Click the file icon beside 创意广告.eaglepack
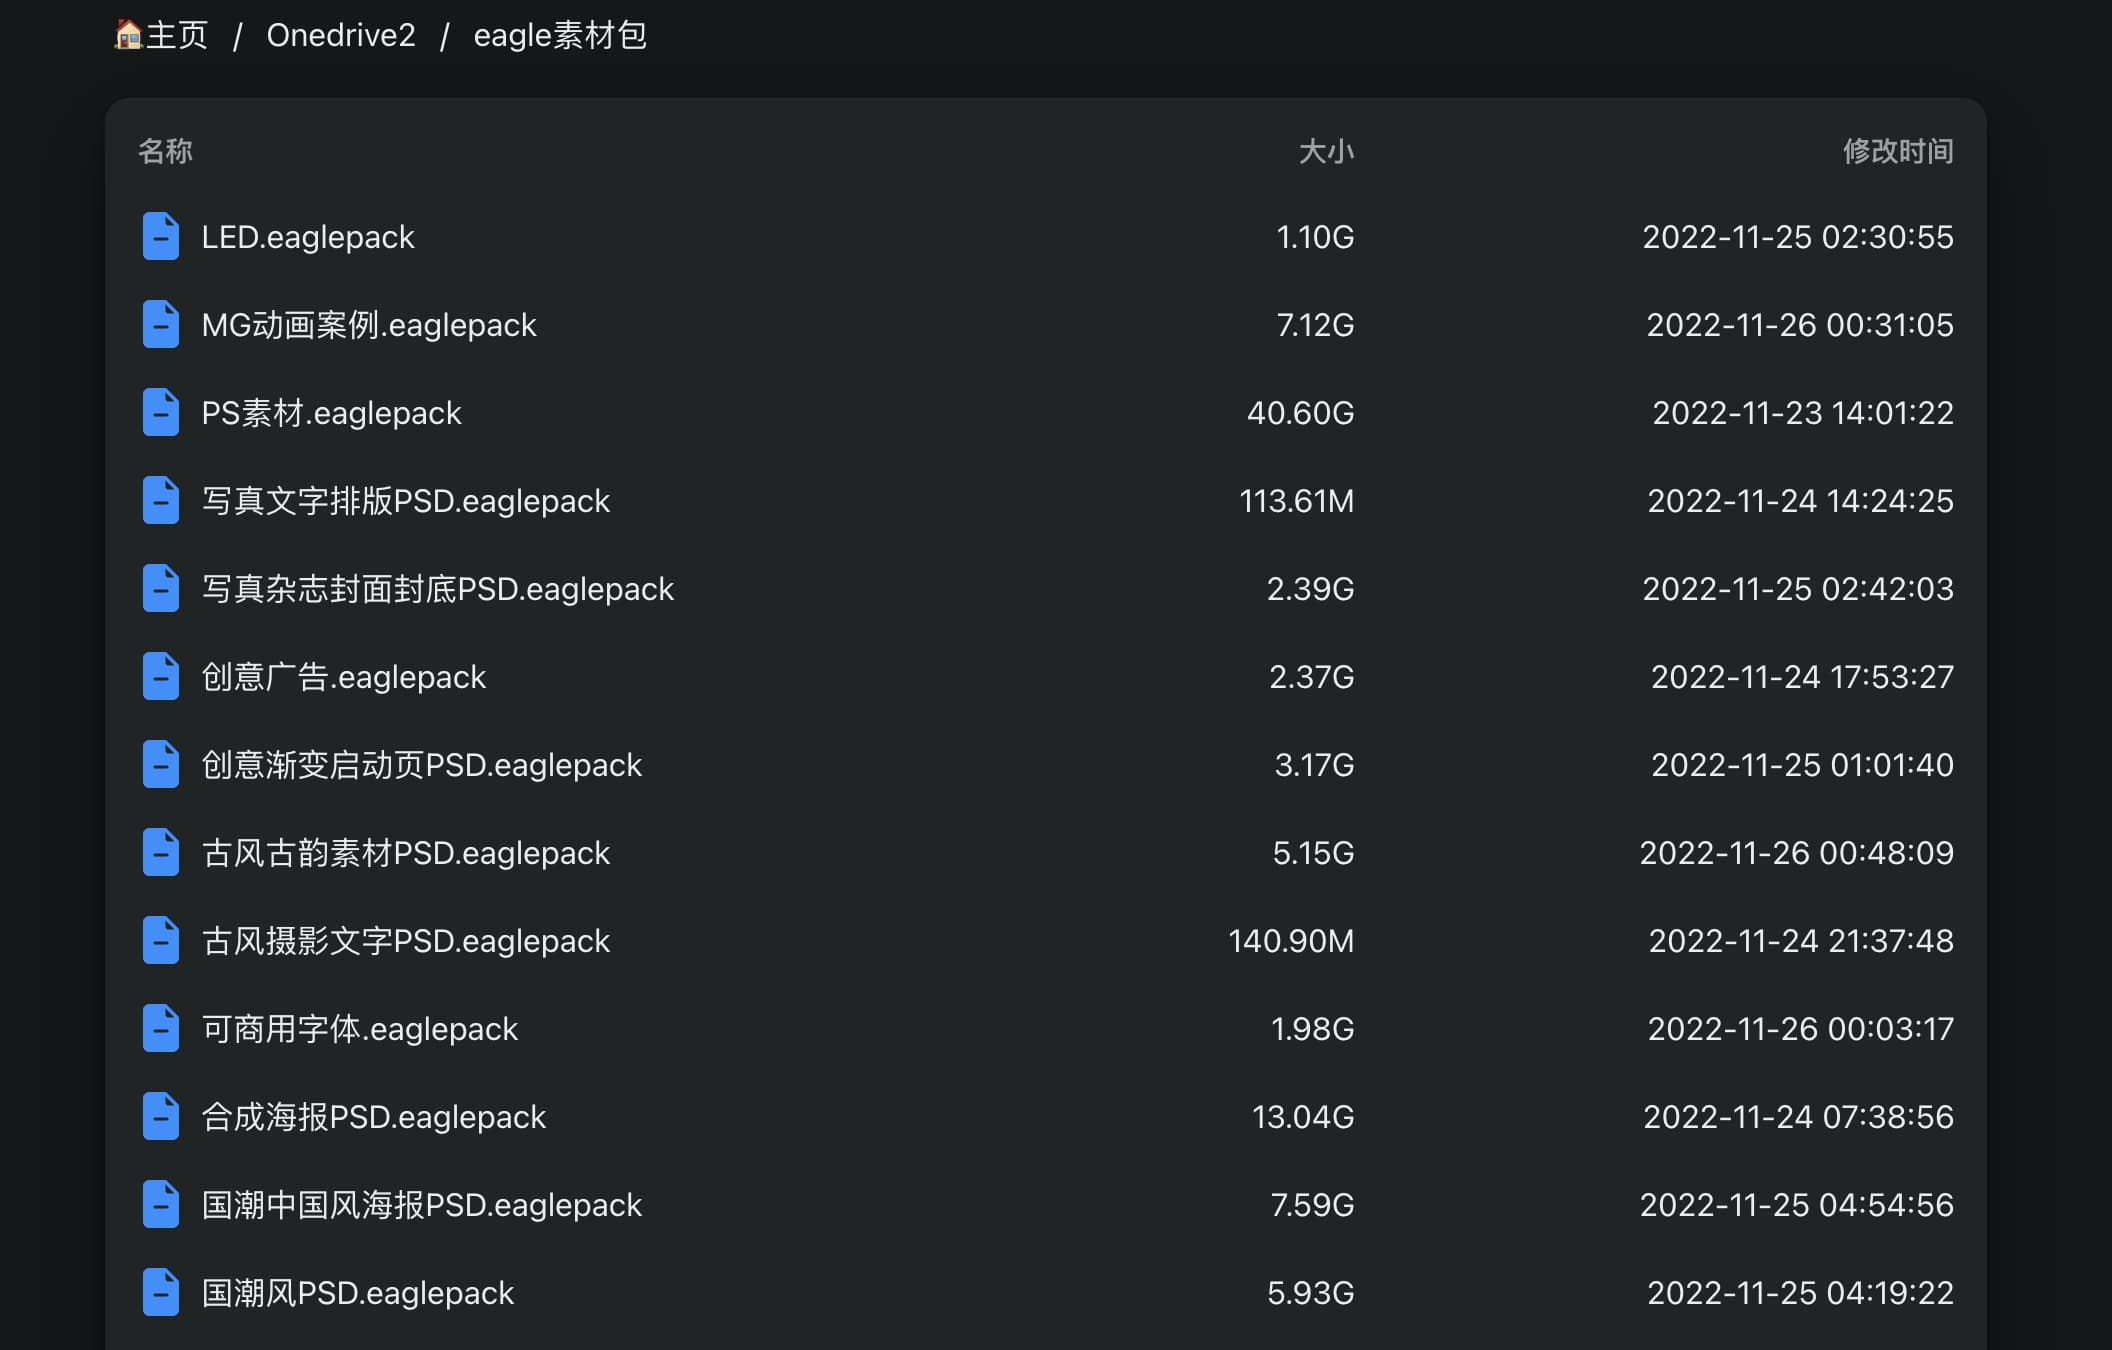 click(160, 677)
